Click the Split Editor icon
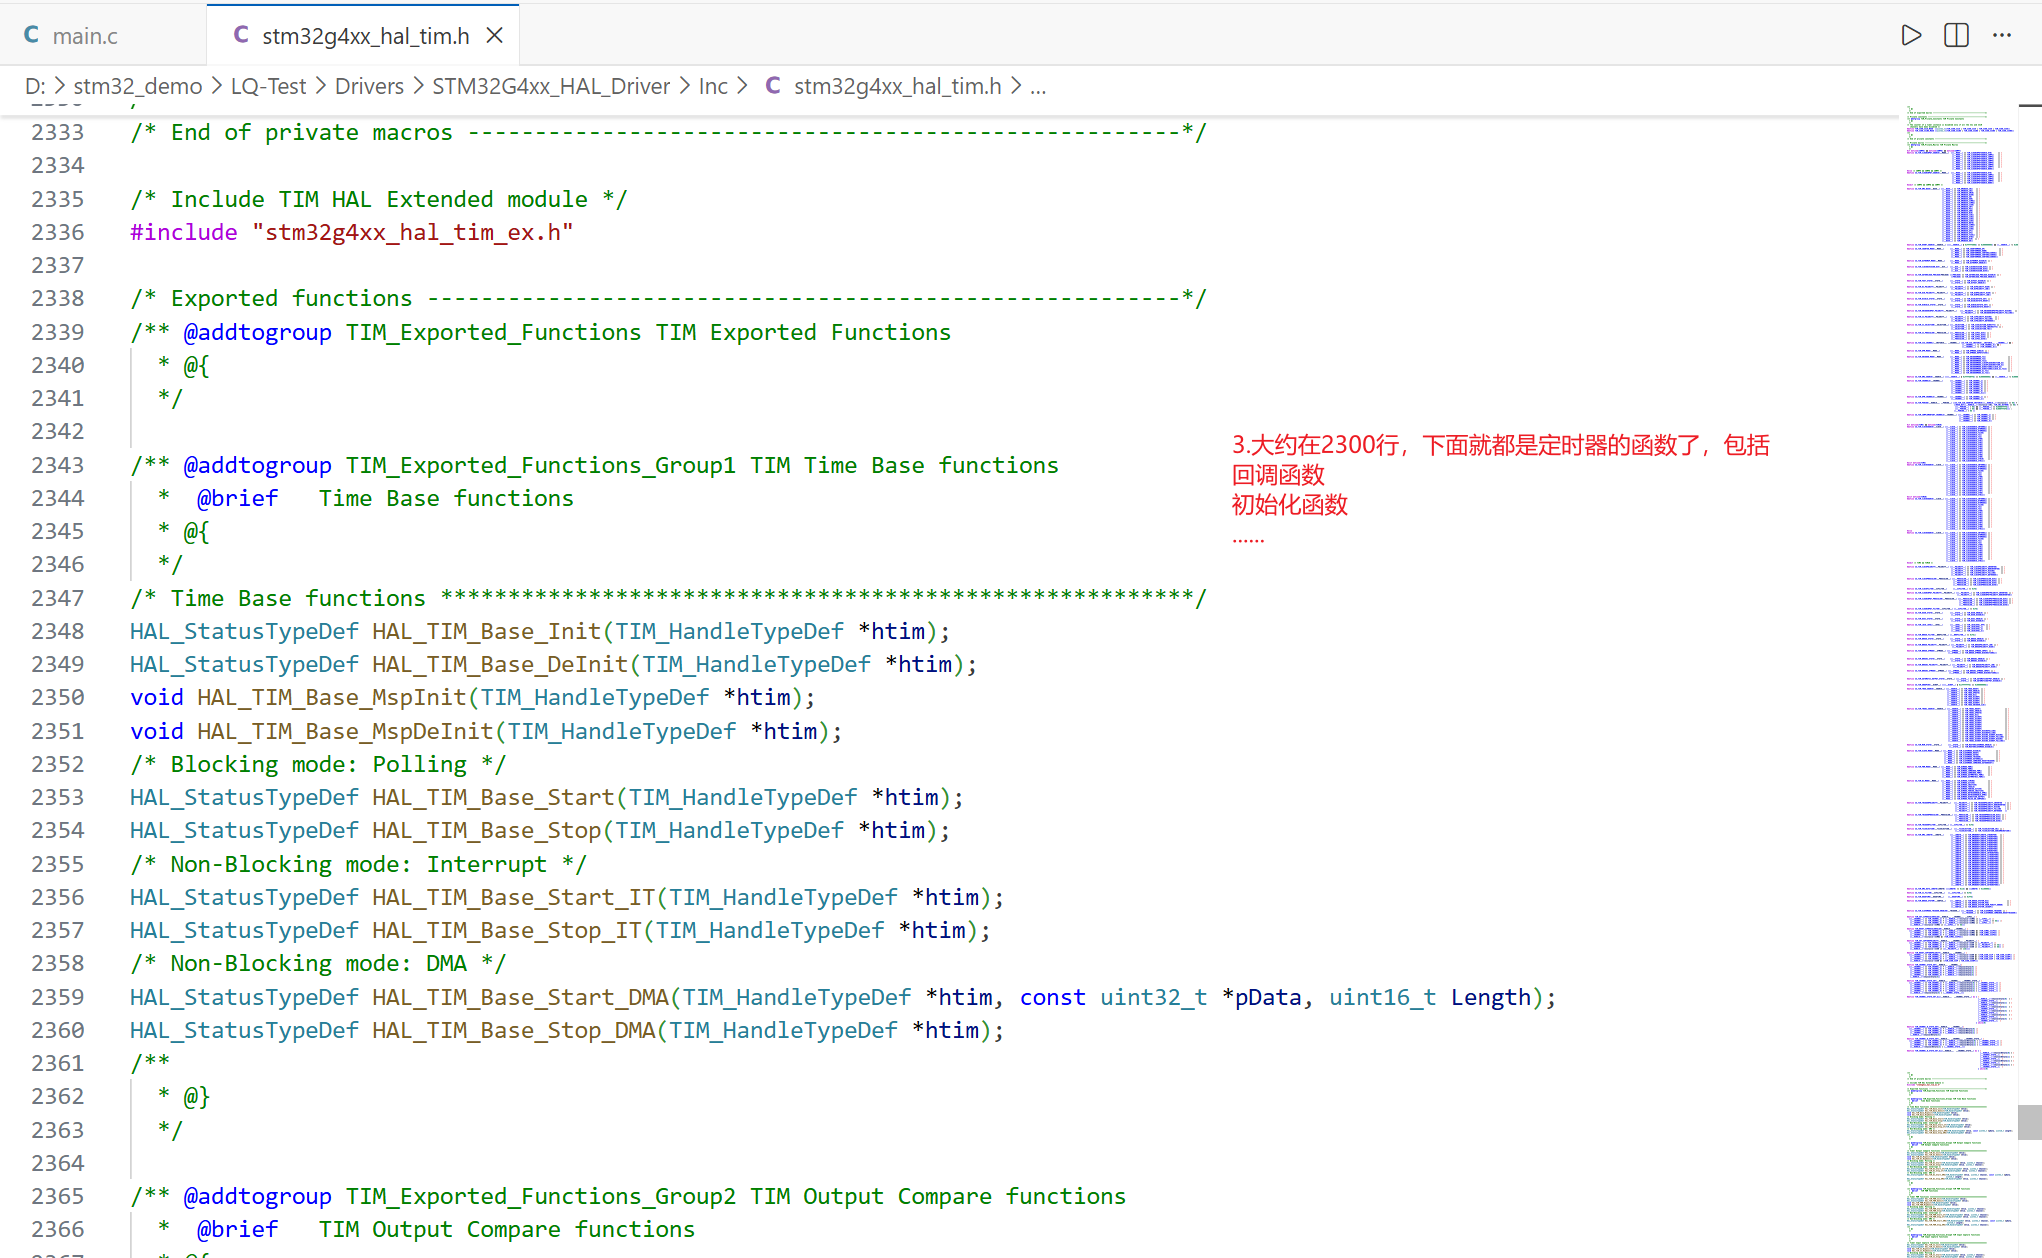Viewport: 2042px width, 1258px height. (1956, 36)
